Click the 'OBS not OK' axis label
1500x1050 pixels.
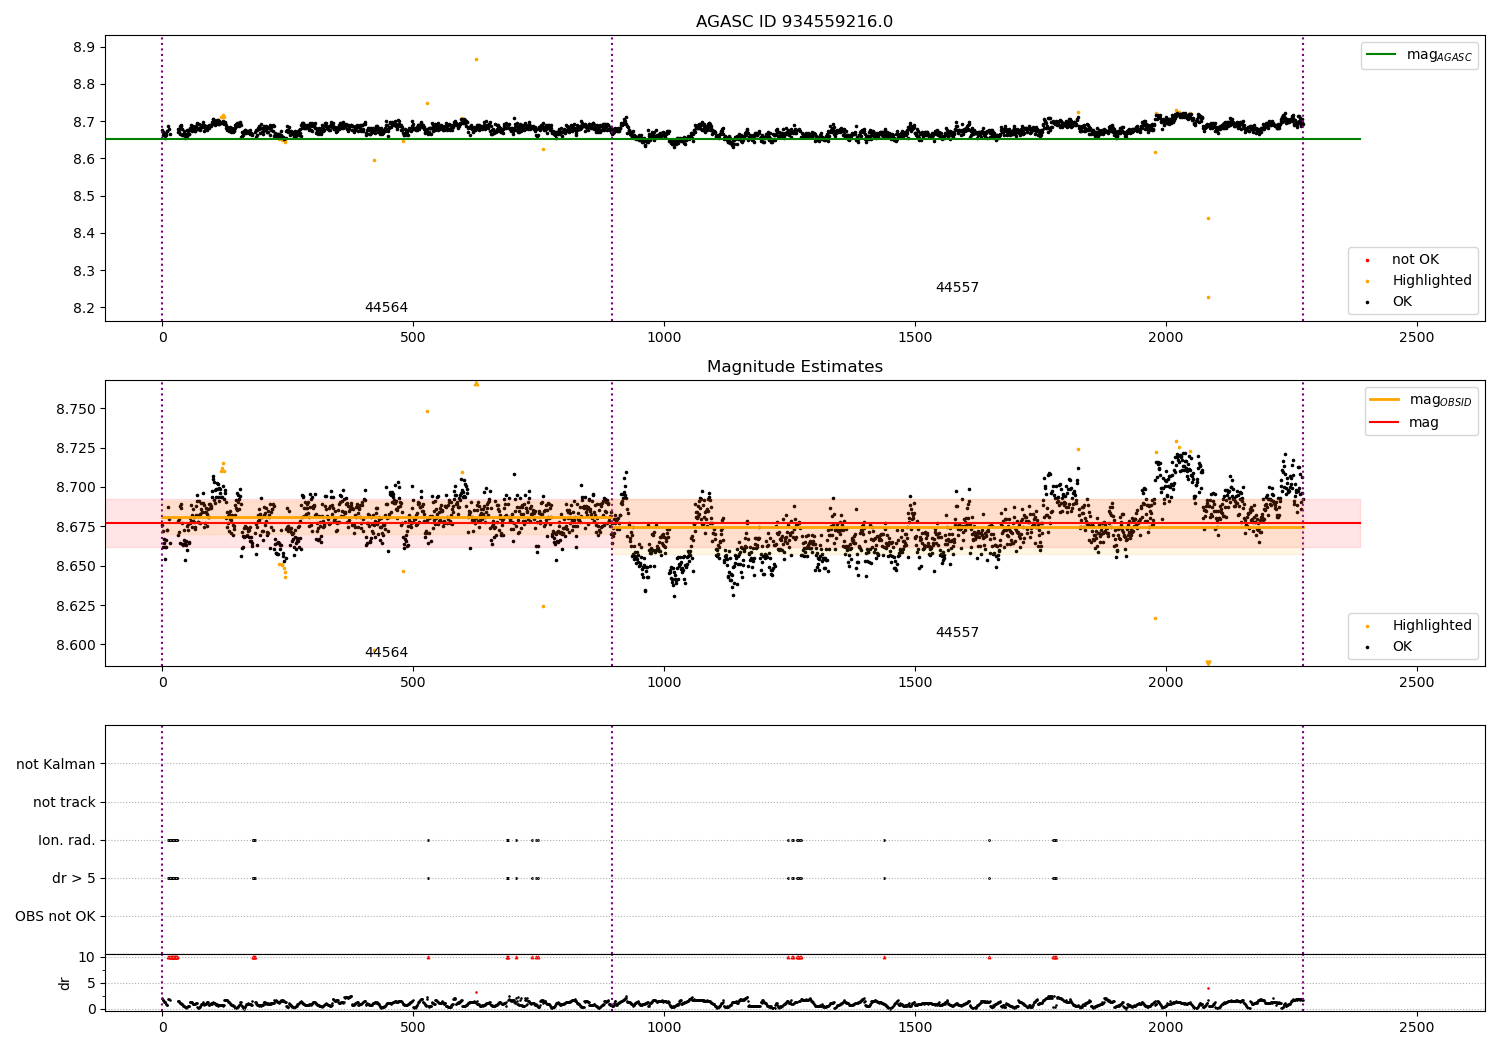55,917
